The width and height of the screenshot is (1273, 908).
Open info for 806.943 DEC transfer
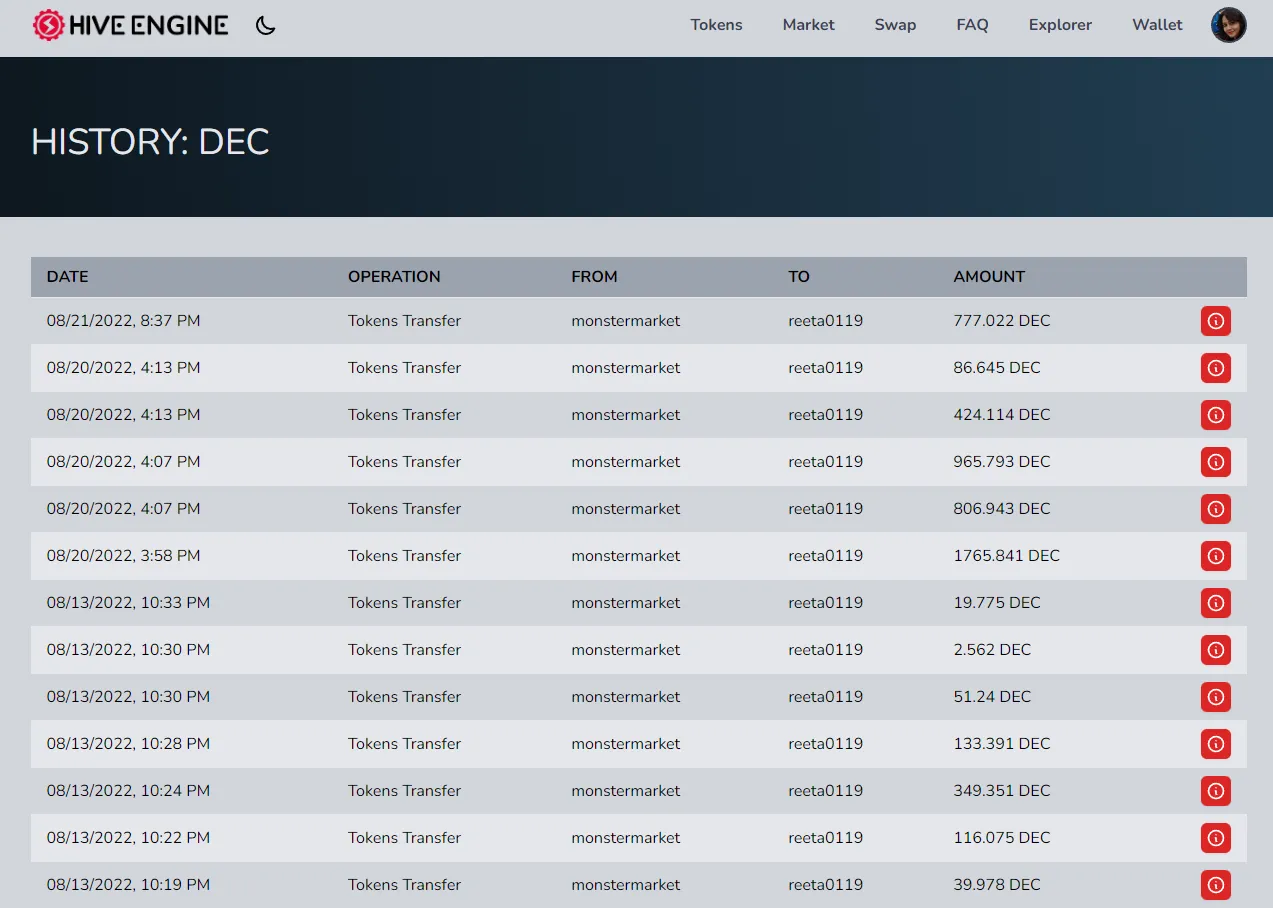click(x=1216, y=509)
